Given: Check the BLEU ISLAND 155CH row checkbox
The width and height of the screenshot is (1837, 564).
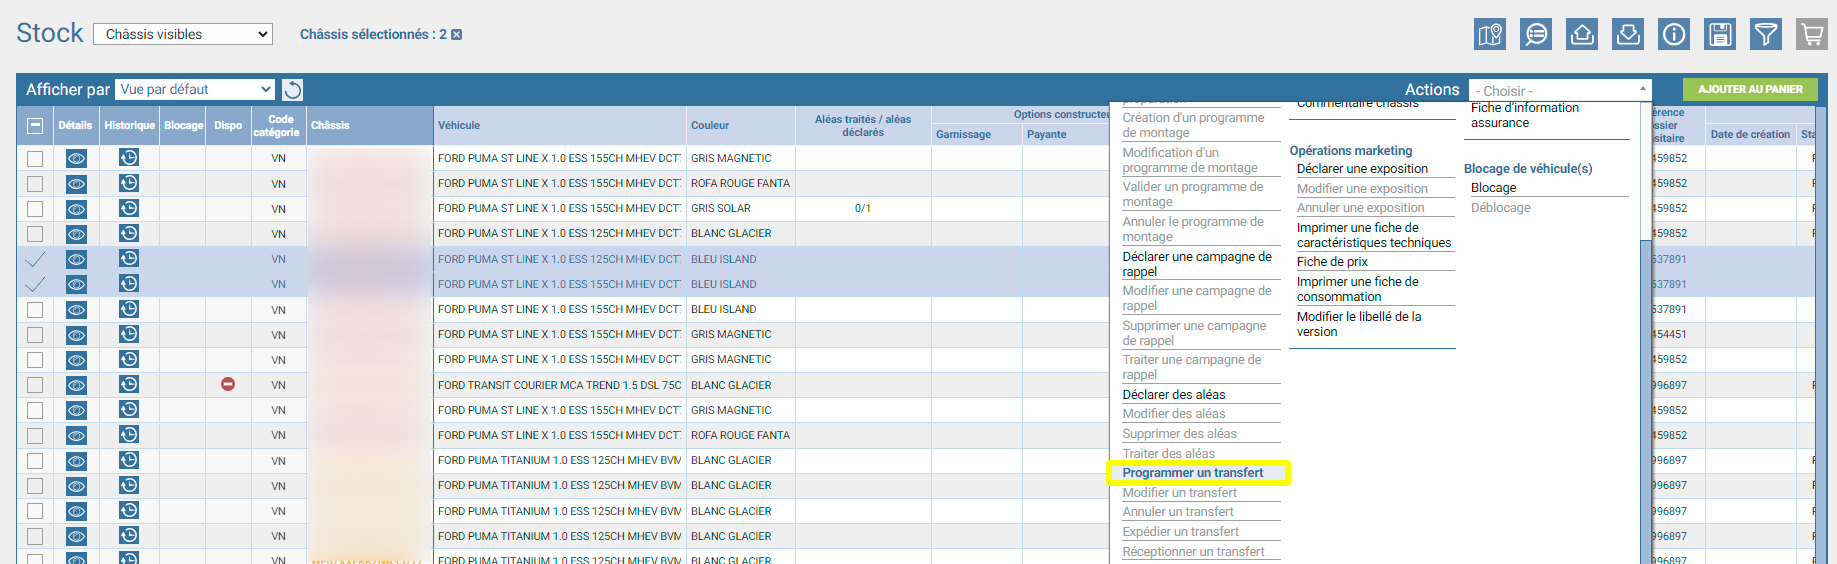Looking at the screenshot, I should click(35, 310).
